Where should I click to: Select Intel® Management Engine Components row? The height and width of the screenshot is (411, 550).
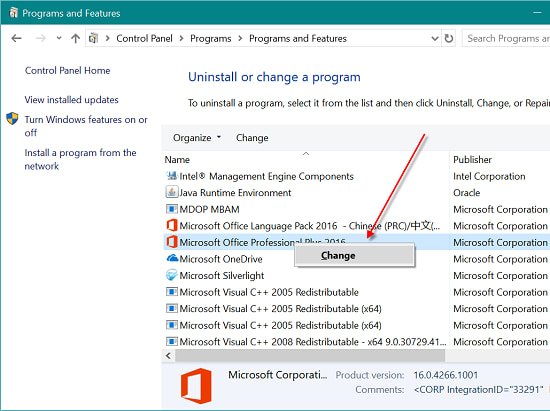(267, 176)
